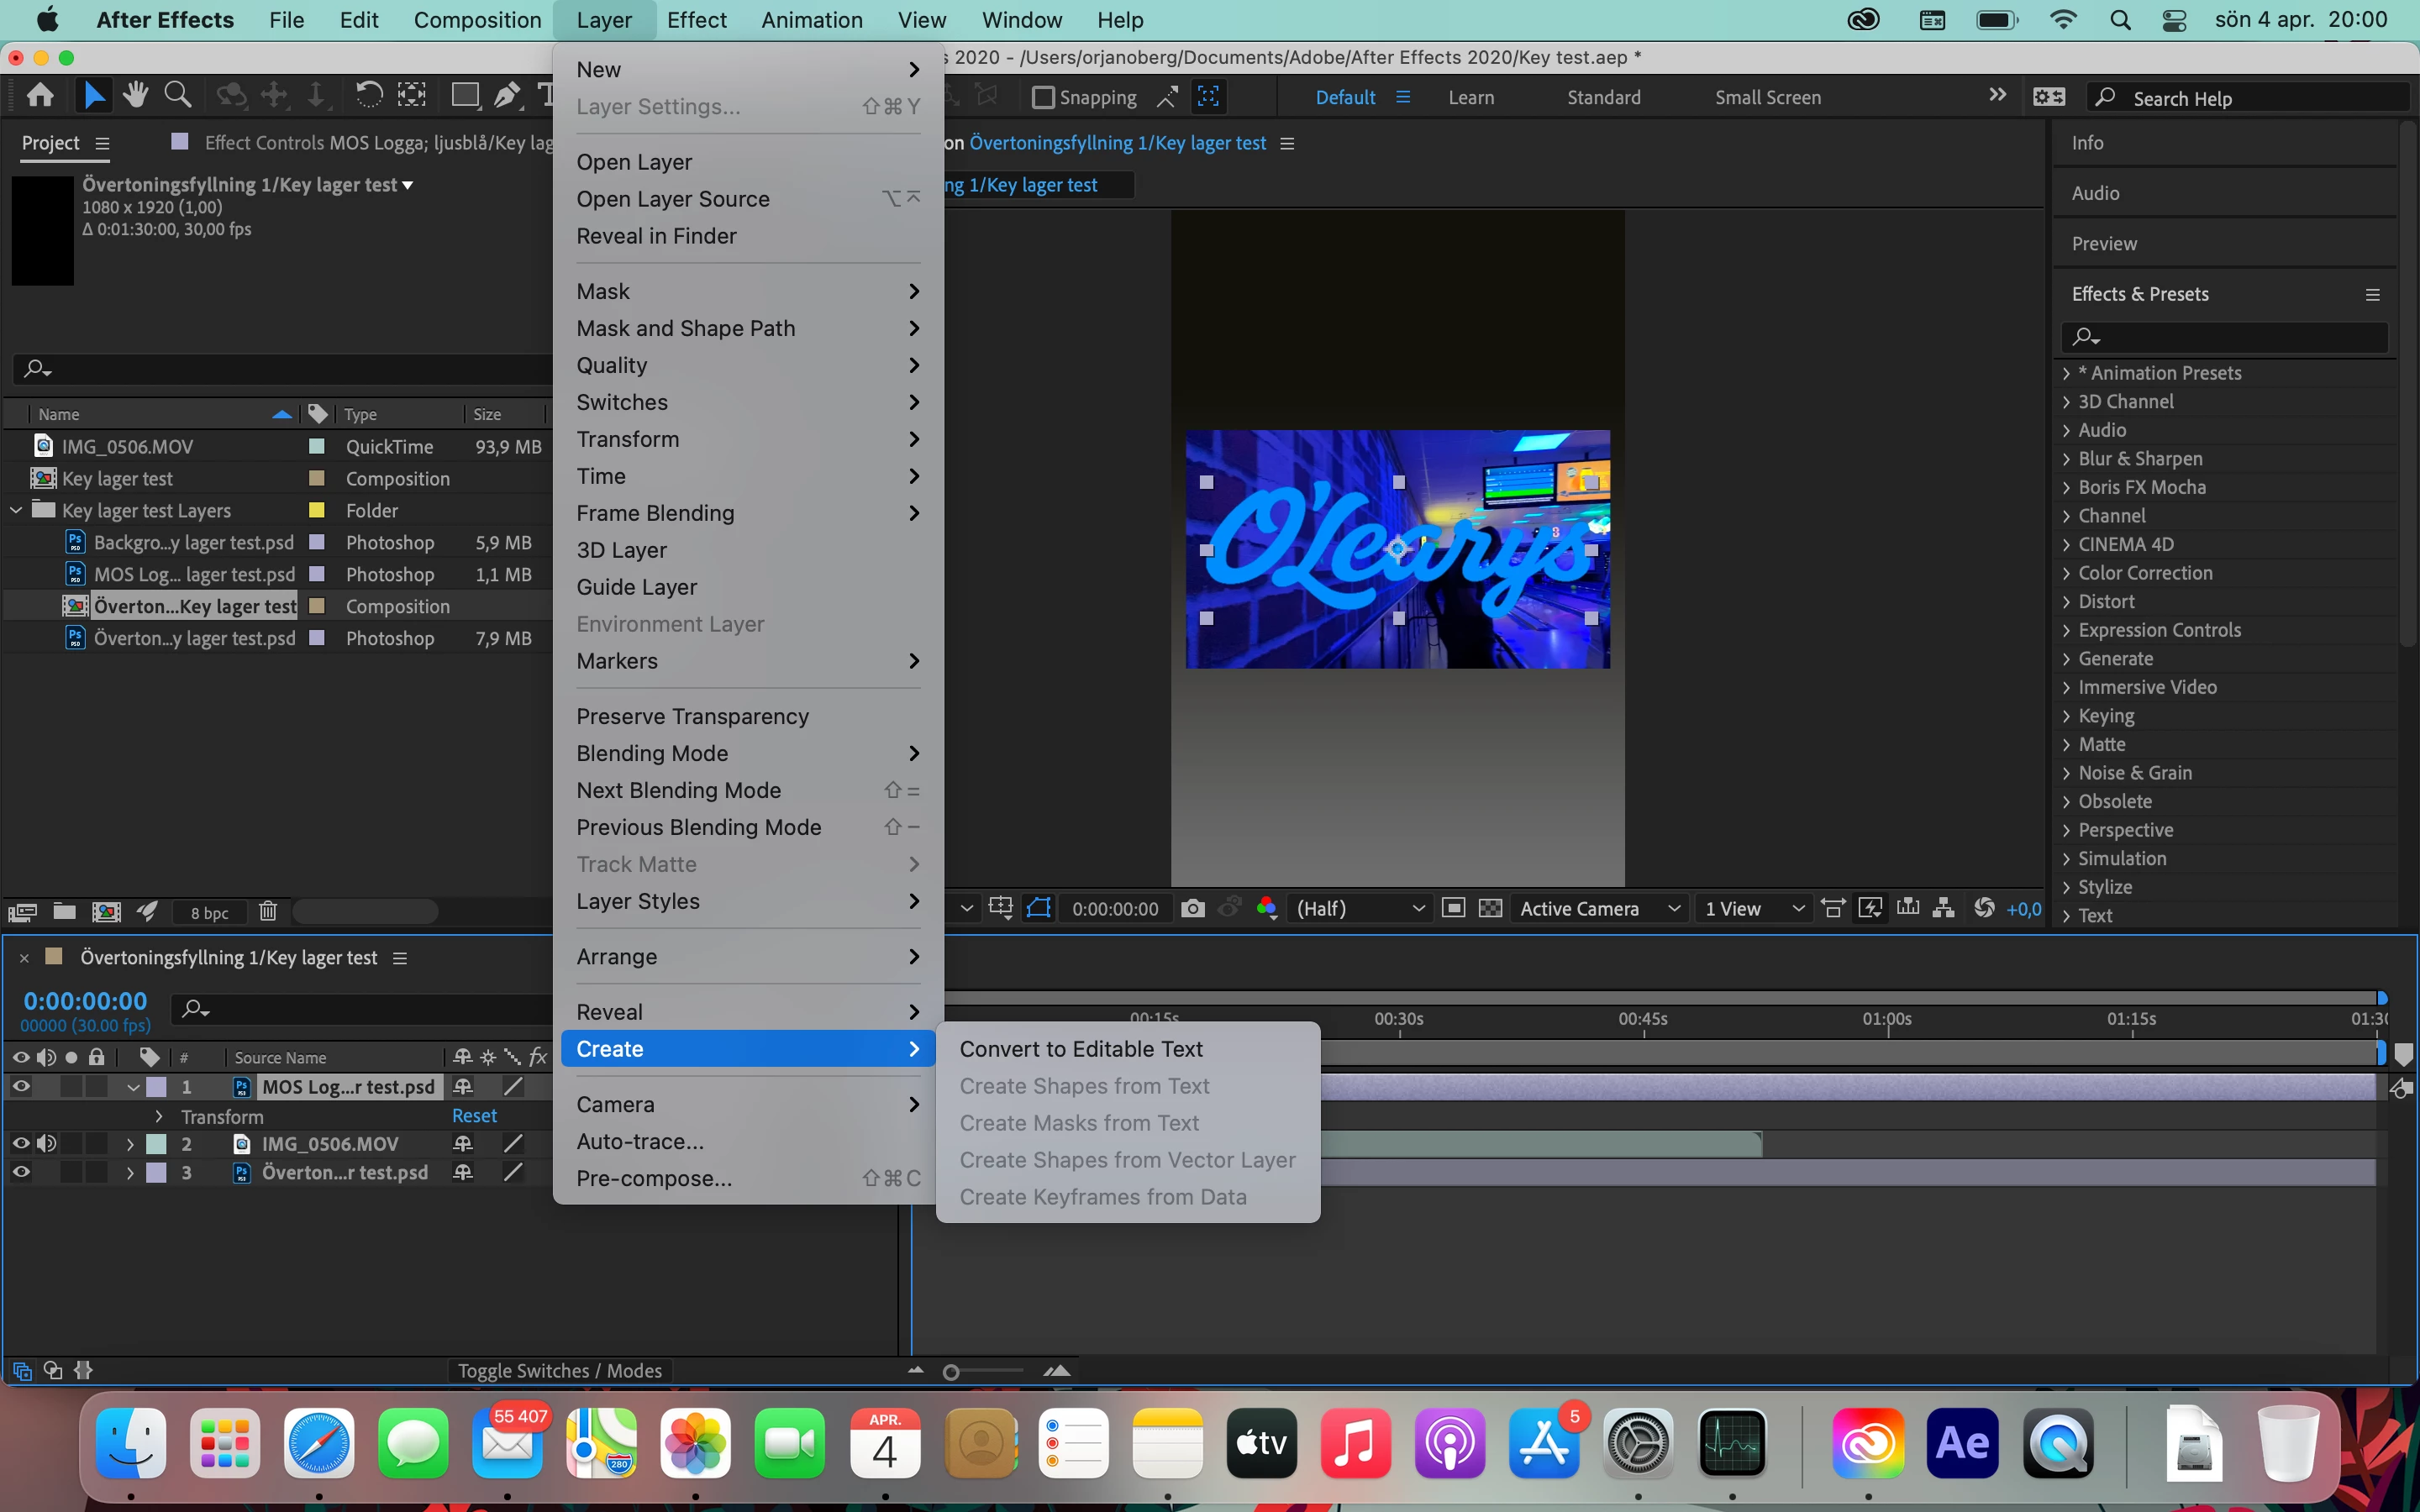Screen dimensions: 2420x1512
Task: Open the Half resolution dropdown
Action: 1359,908
